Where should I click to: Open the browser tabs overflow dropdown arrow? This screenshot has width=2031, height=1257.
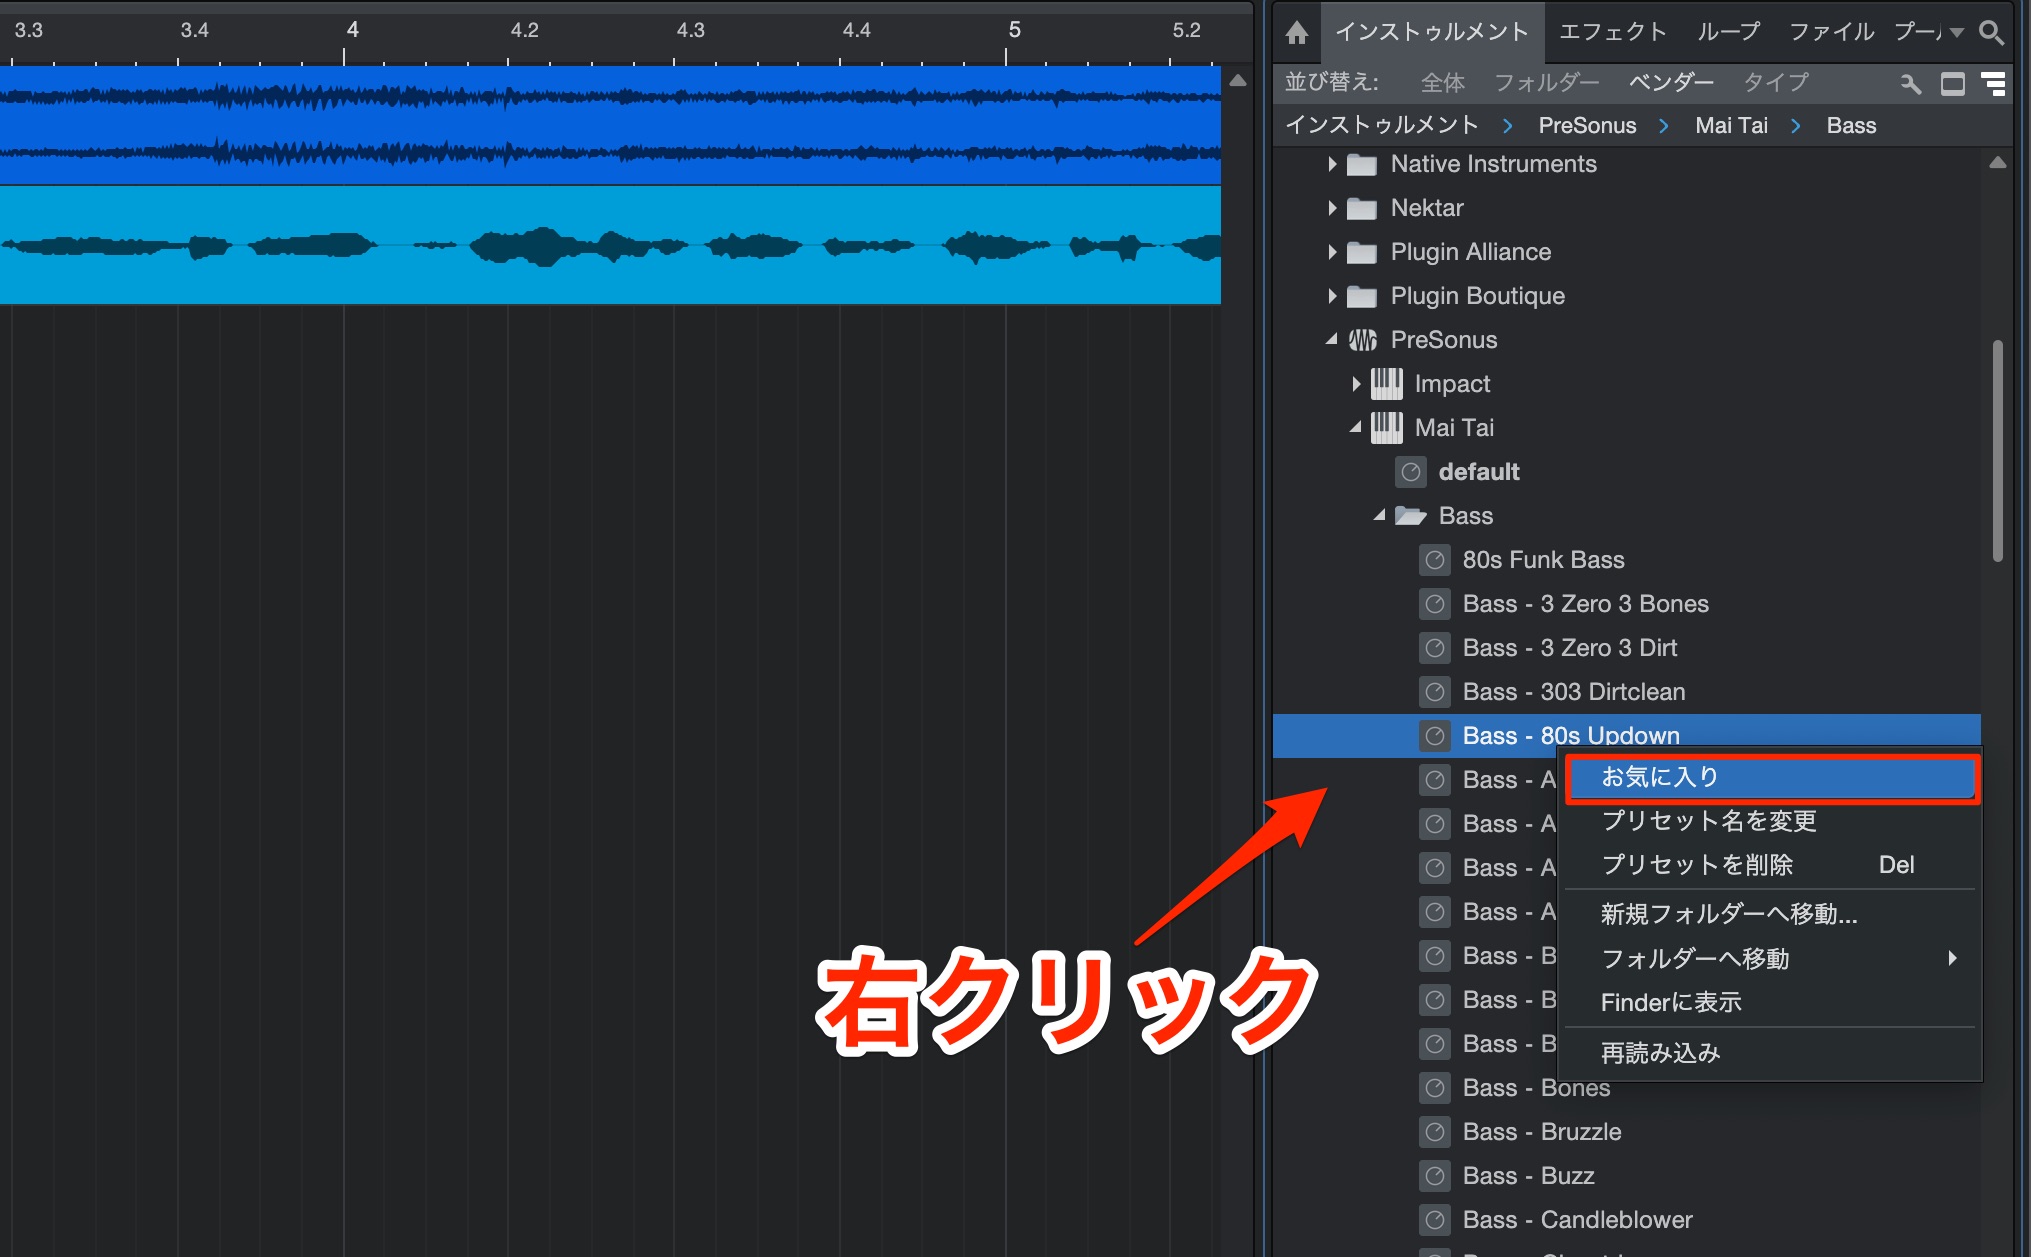click(1956, 33)
